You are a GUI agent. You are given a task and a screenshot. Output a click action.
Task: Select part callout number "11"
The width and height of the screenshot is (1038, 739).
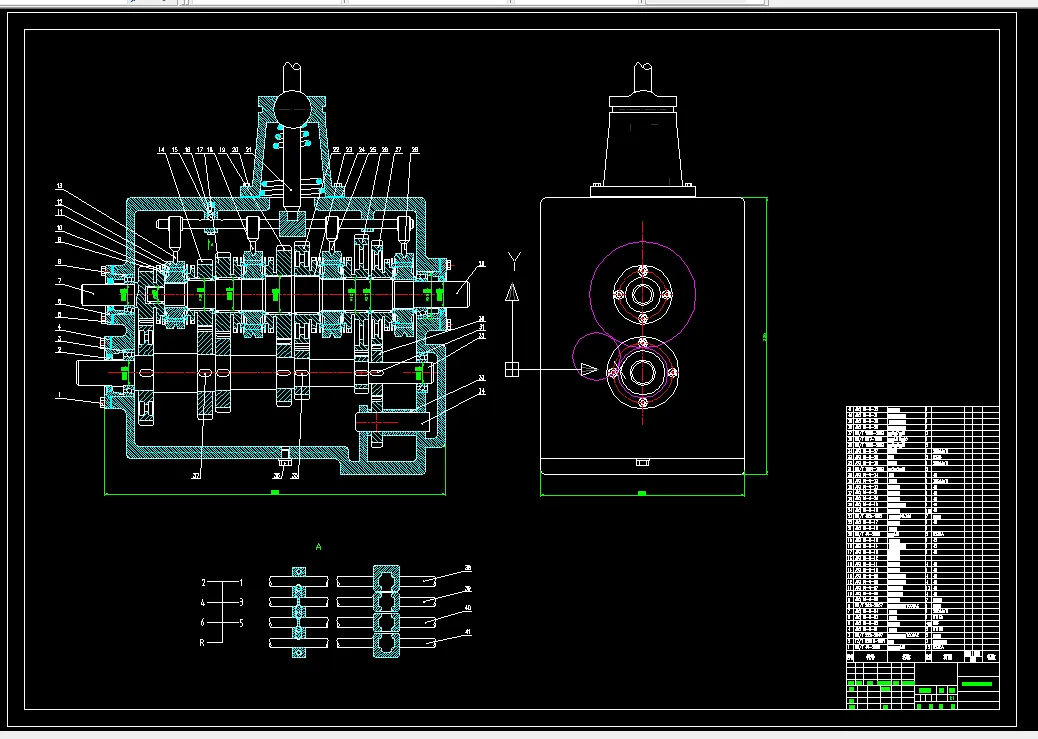[x=59, y=213]
